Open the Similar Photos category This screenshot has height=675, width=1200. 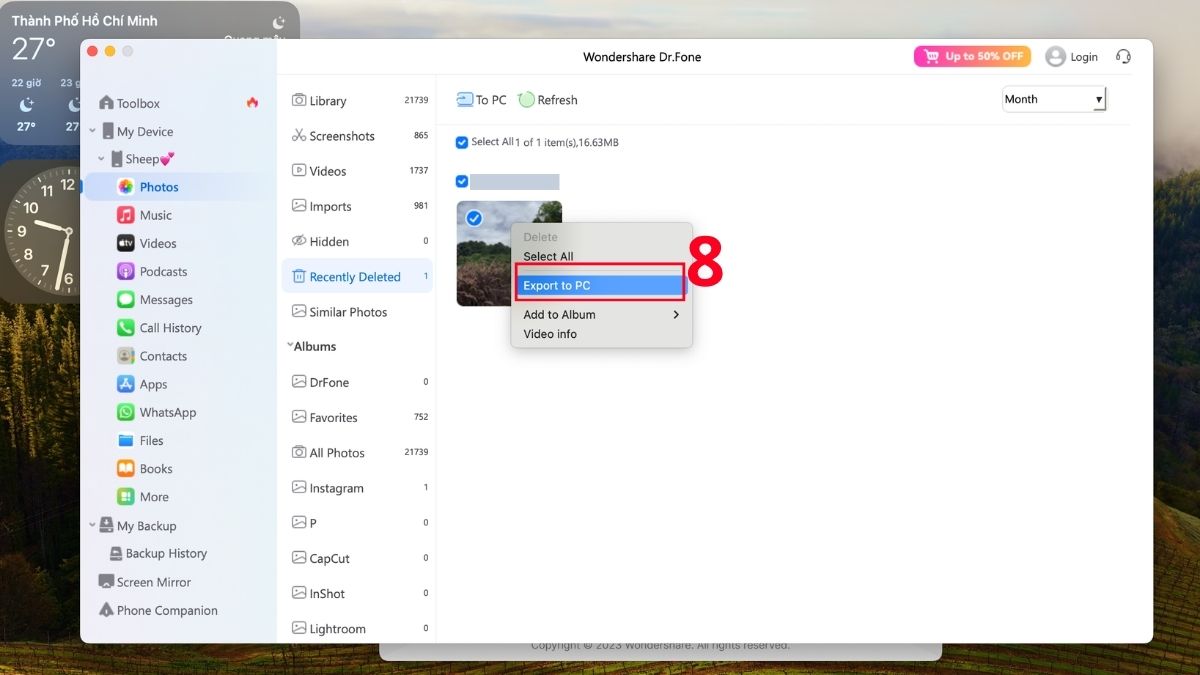357,312
